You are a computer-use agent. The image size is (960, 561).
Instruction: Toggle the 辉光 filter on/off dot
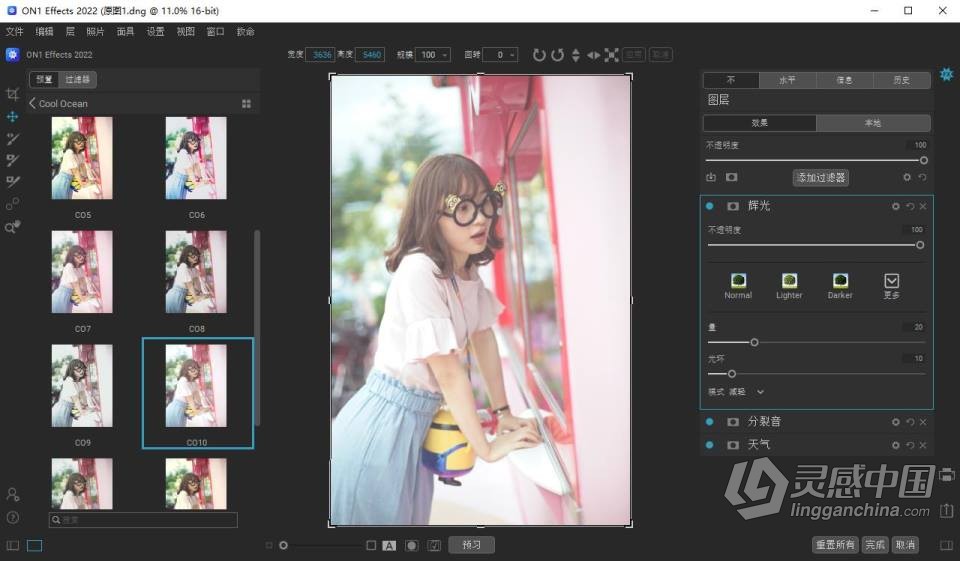point(709,206)
